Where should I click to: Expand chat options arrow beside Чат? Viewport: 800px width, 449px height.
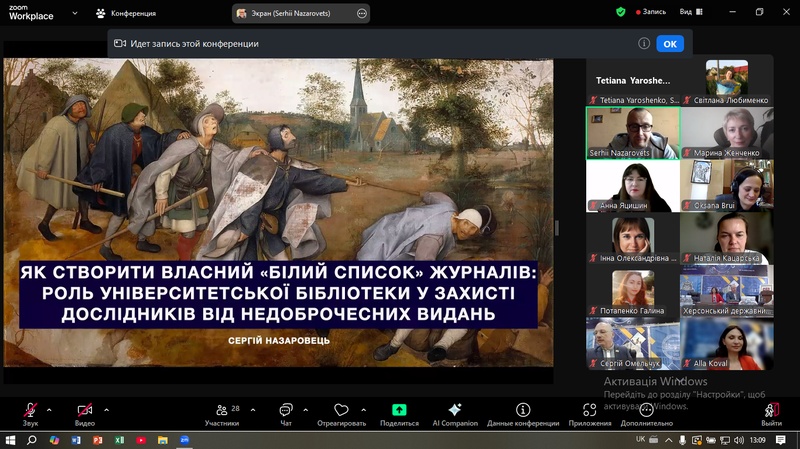tap(306, 410)
